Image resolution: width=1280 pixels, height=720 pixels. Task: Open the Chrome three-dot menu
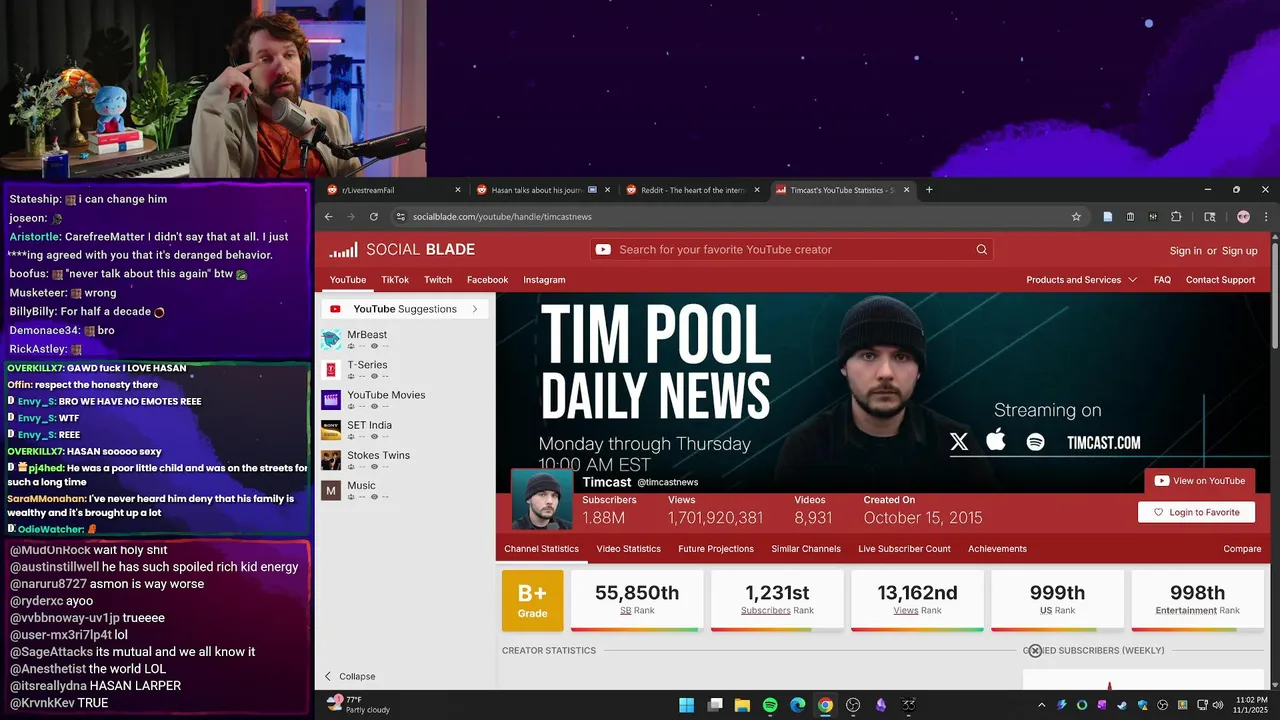tap(1266, 216)
